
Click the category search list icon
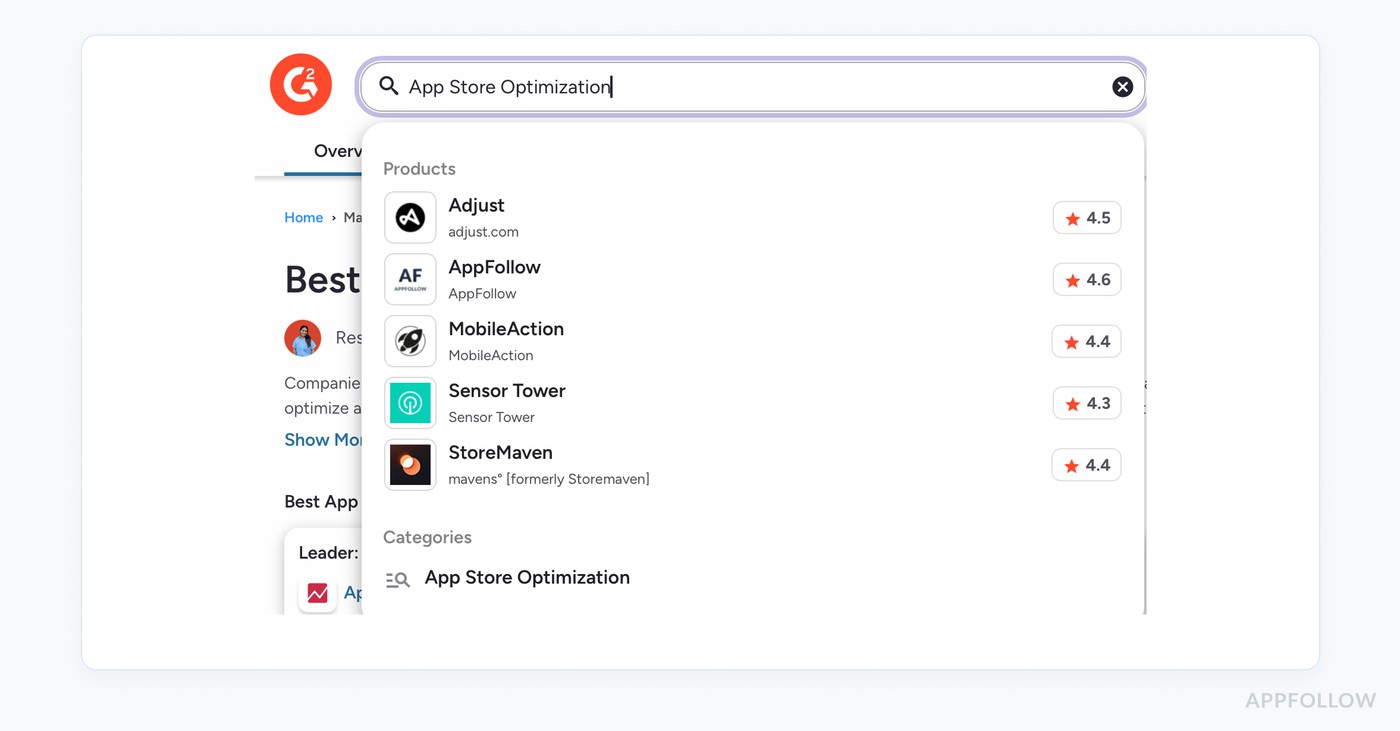pyautogui.click(x=398, y=580)
